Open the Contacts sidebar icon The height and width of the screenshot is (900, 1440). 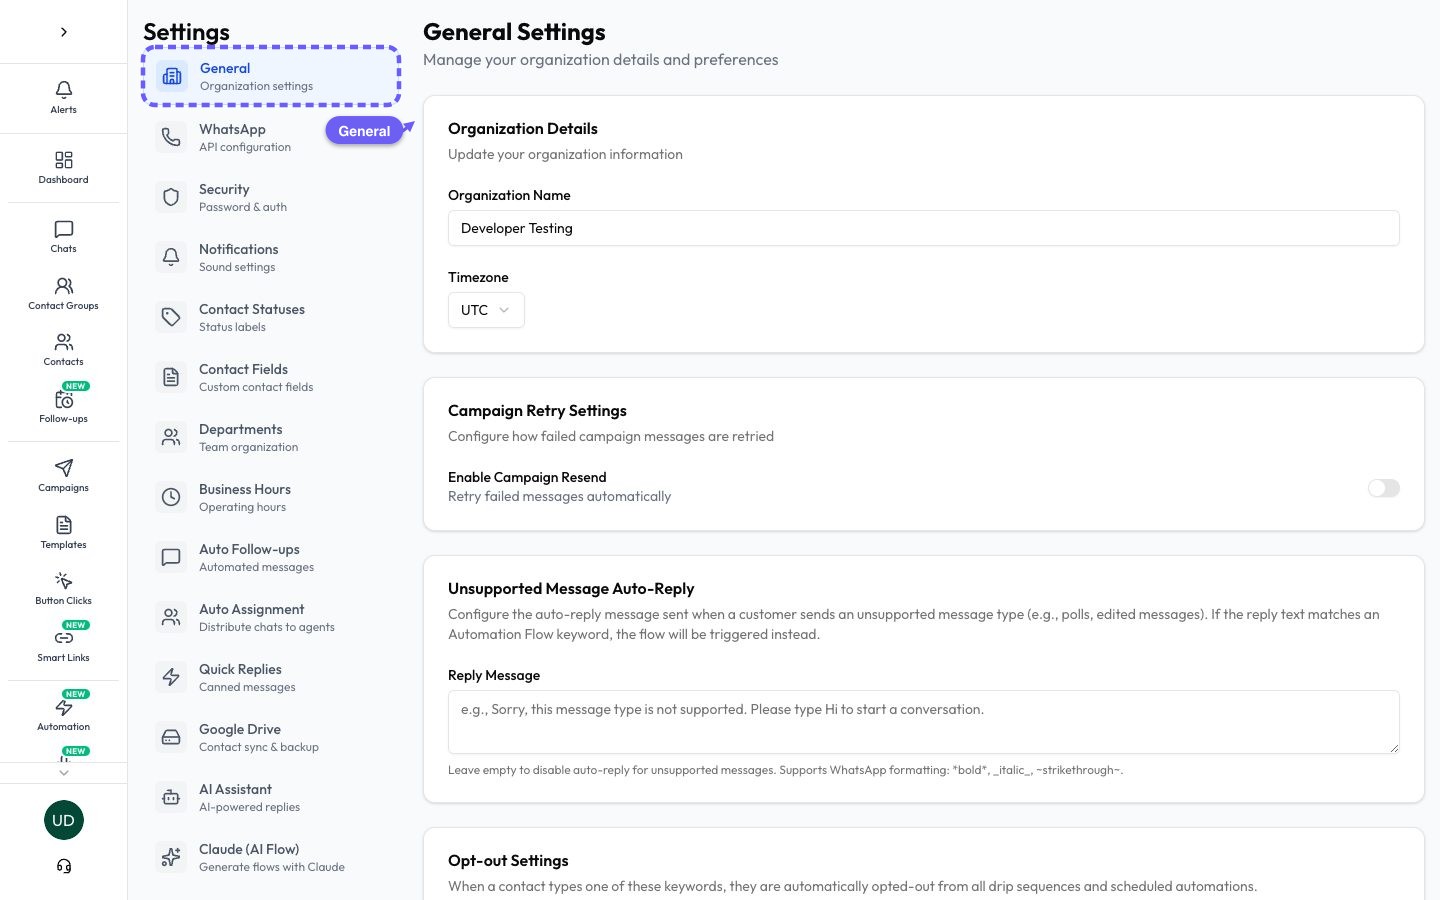pos(64,342)
